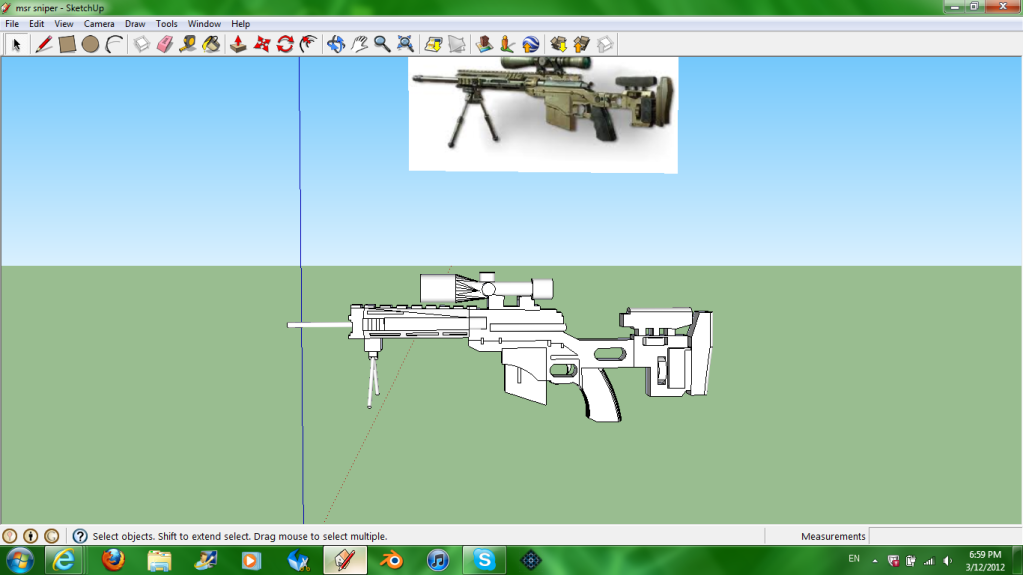
Task: Activate the Tape Measure tool
Action: click(188, 44)
